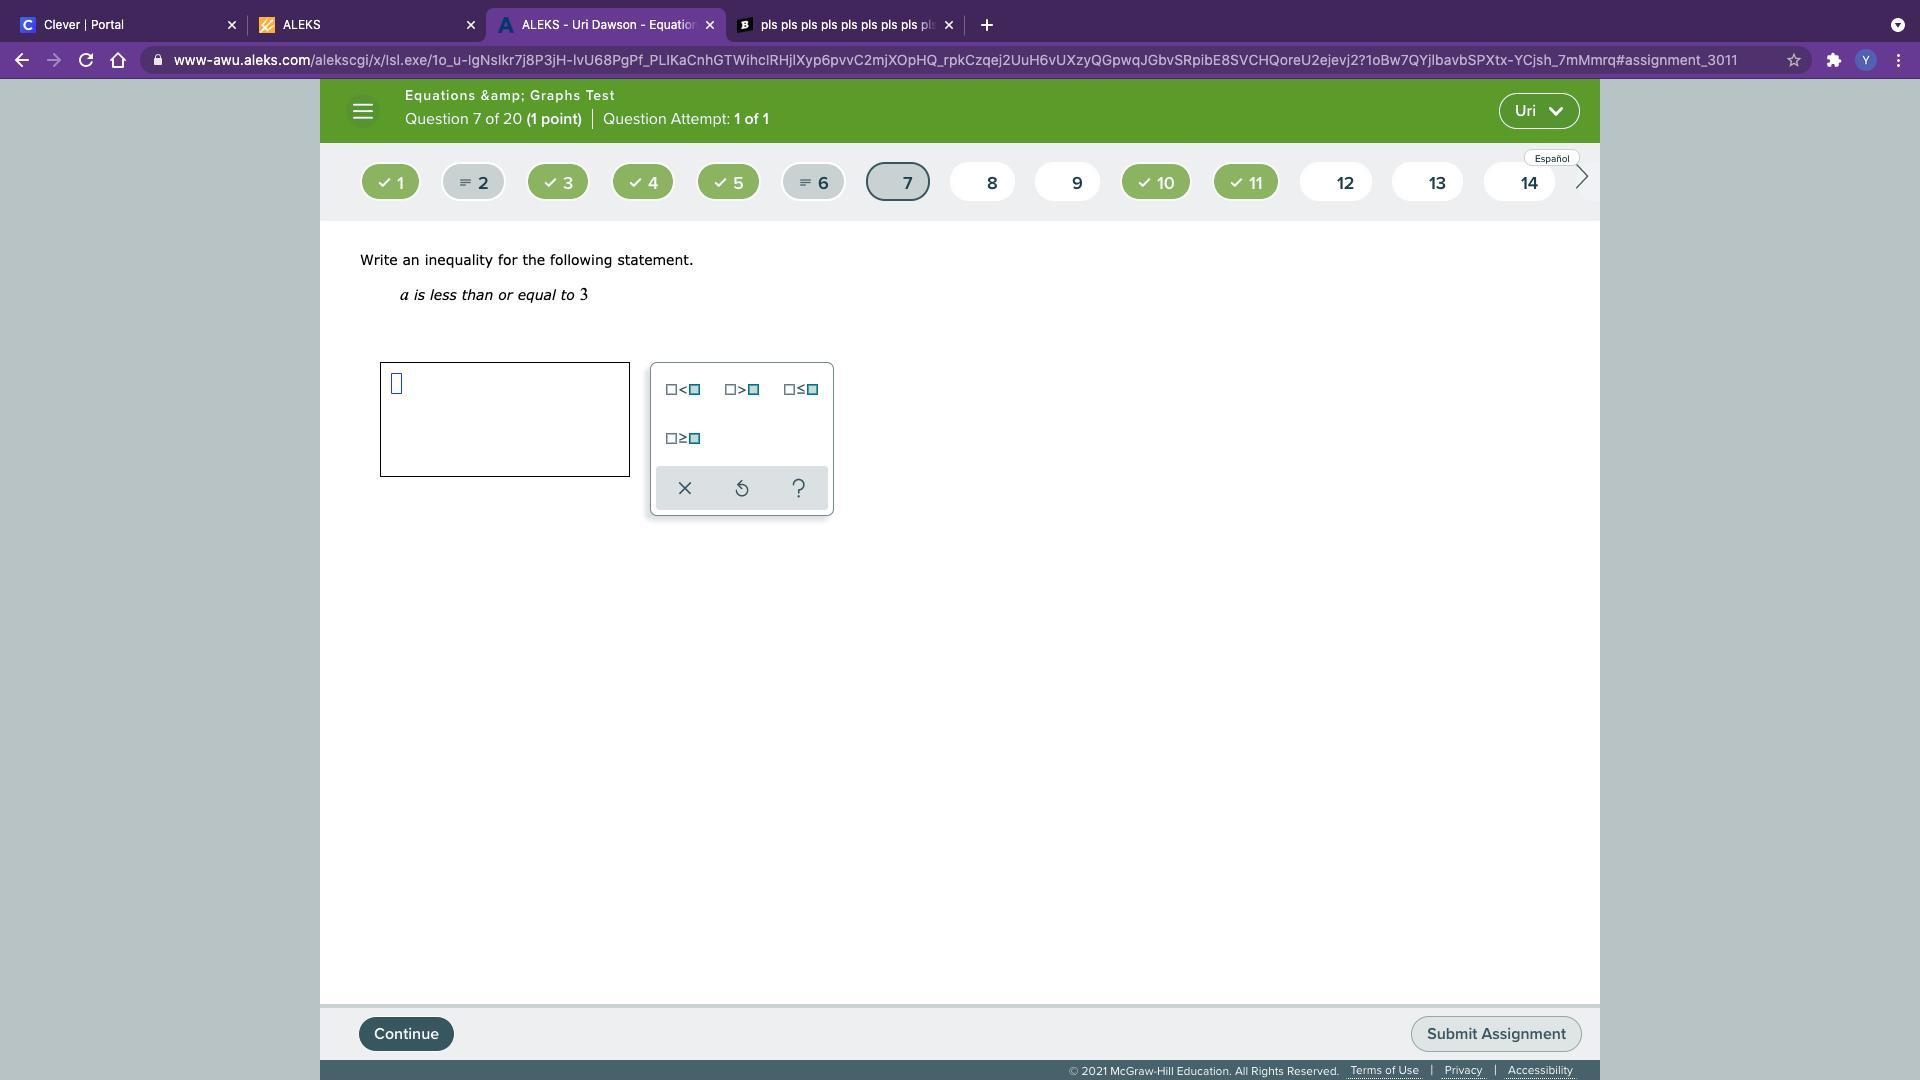
Task: Jump to completed question 10
Action: pyautogui.click(x=1155, y=183)
